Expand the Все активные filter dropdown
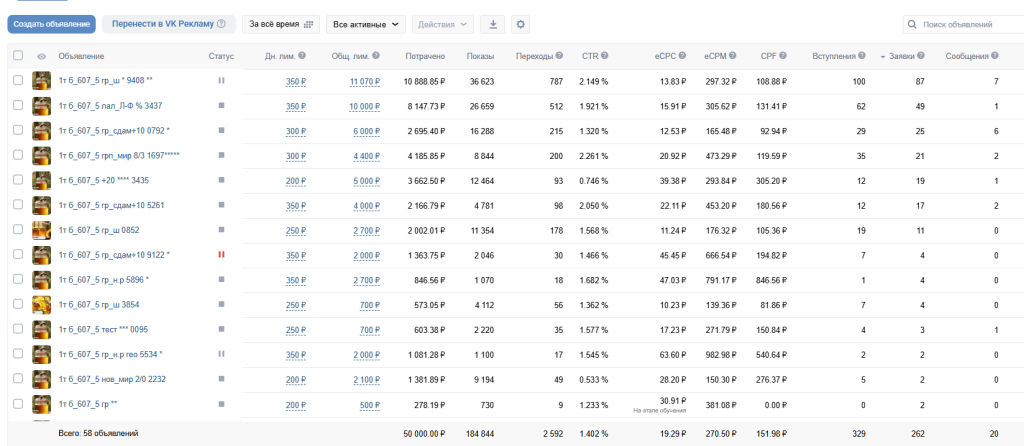This screenshot has width=1024, height=446. click(366, 24)
